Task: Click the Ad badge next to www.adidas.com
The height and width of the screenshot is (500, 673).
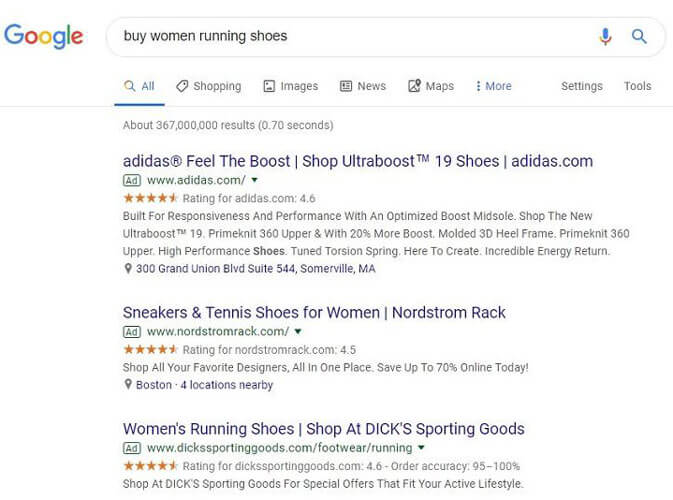Action: point(131,181)
